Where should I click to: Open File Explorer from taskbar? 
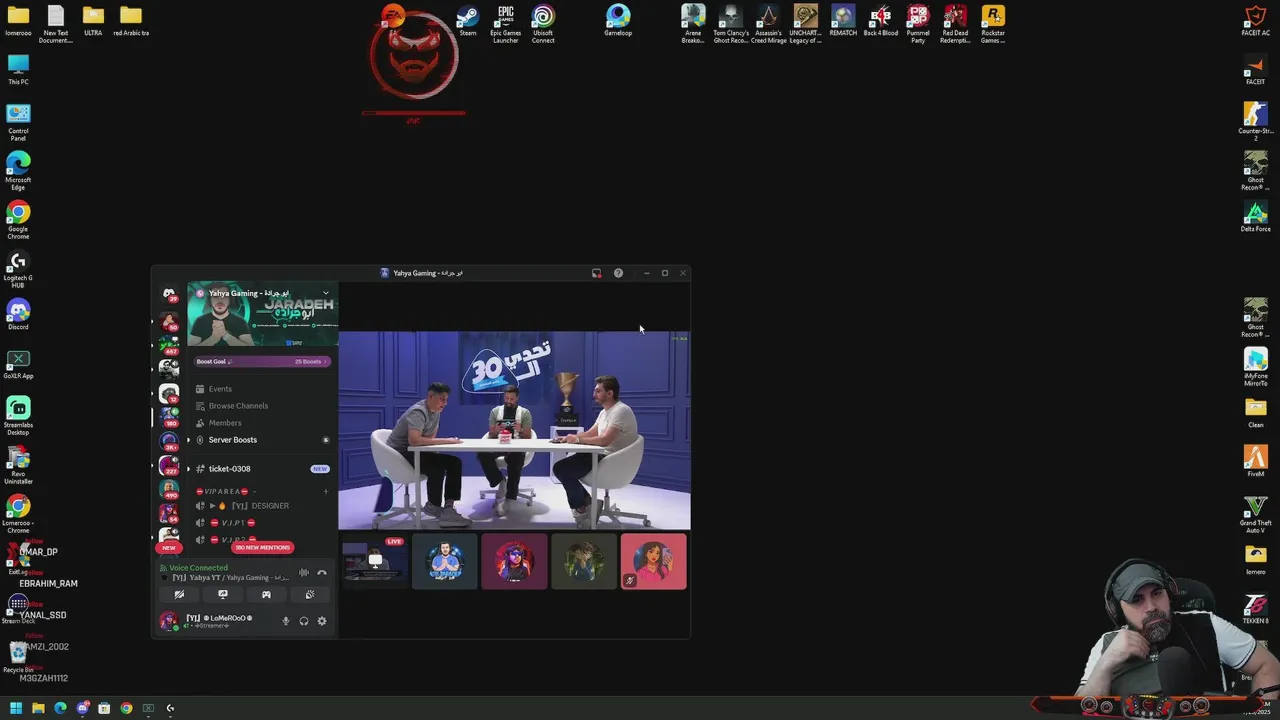[38, 708]
